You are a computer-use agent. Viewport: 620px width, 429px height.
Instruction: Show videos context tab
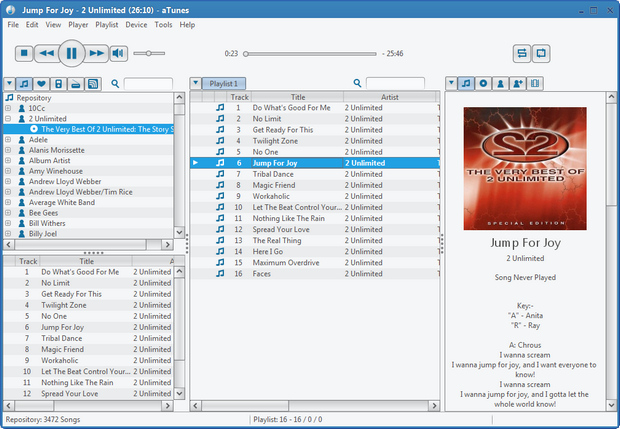tap(535, 83)
